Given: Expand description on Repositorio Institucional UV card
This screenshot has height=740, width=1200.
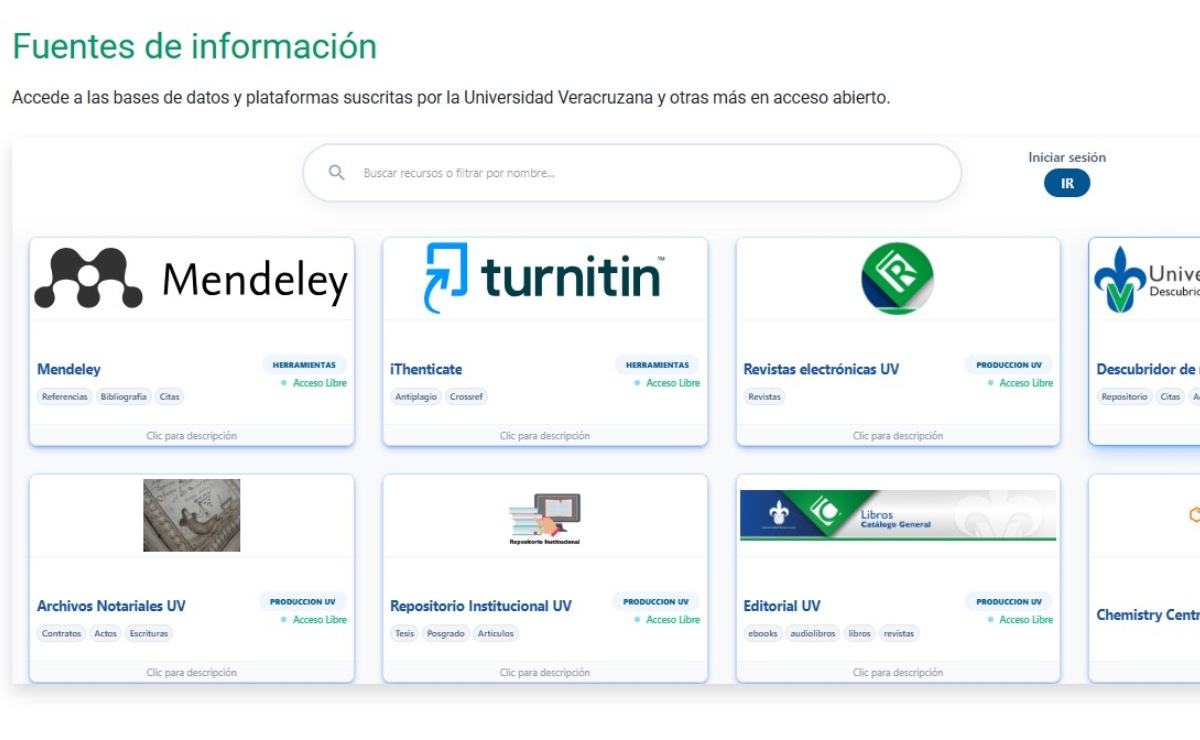Looking at the screenshot, I should coord(545,673).
